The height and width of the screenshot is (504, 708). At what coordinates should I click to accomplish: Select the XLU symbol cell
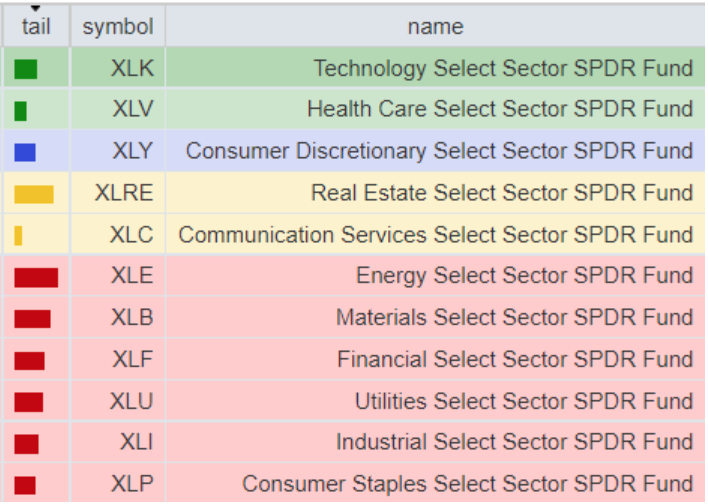pyautogui.click(x=132, y=401)
